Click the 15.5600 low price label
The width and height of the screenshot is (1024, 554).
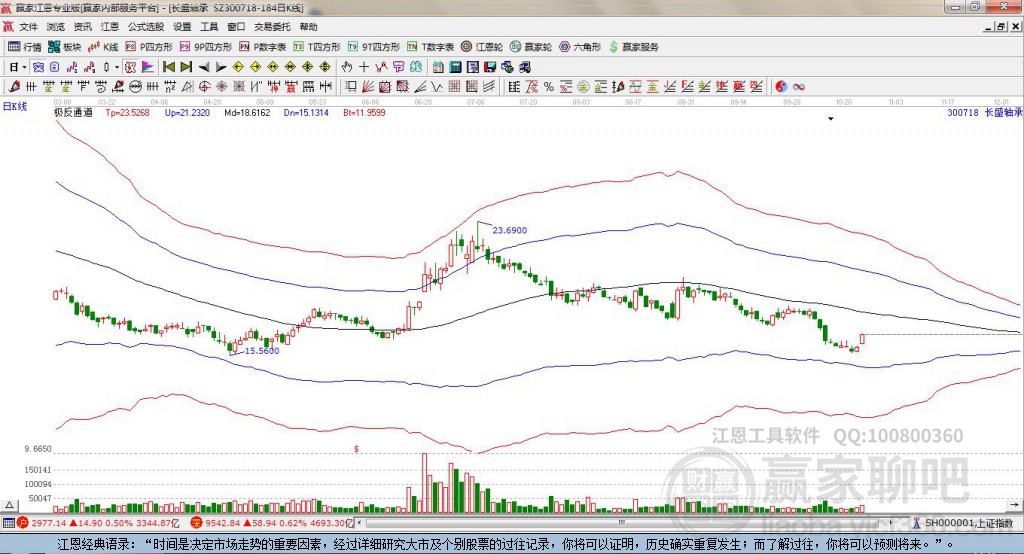(262, 351)
